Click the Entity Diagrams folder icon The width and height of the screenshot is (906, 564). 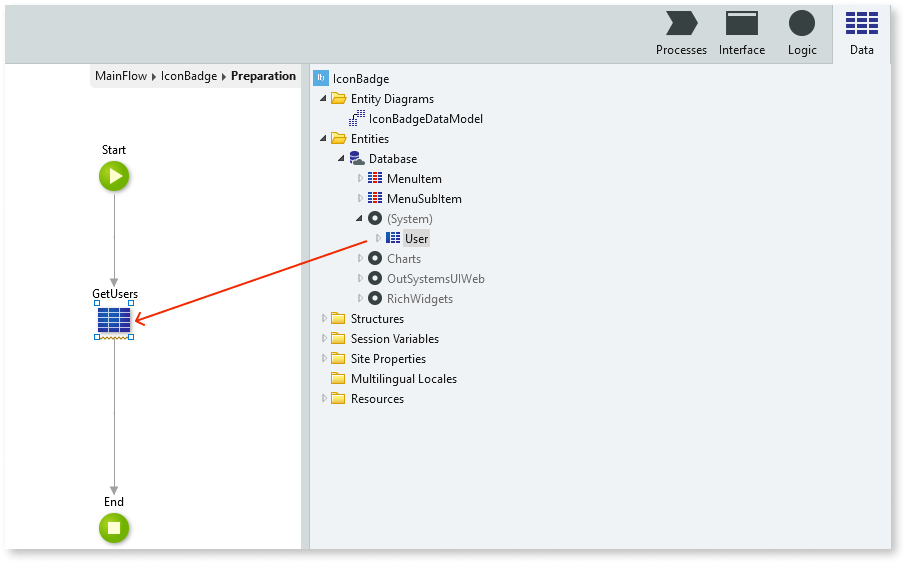(338, 98)
